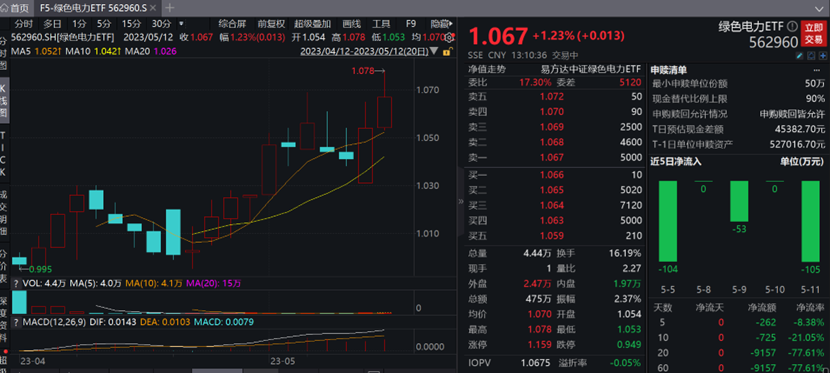
Task: Click the 跌停 price 0.949
Action: [x=628, y=345]
